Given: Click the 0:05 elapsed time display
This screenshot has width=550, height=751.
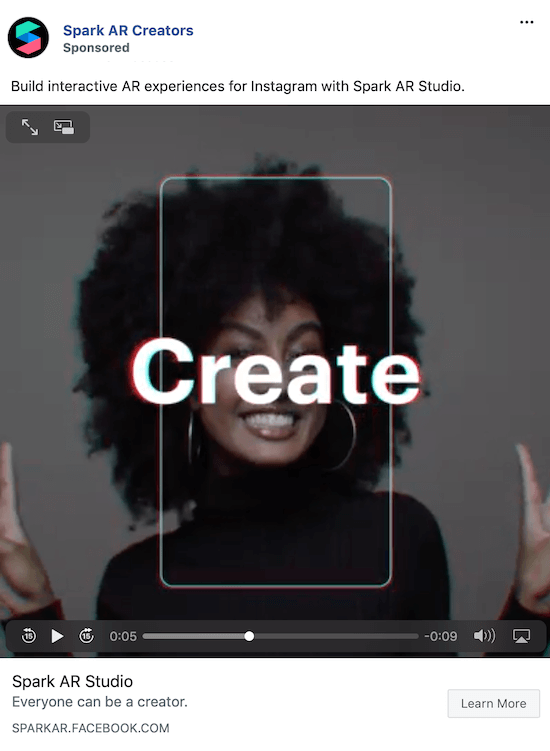Looking at the screenshot, I should 123,636.
